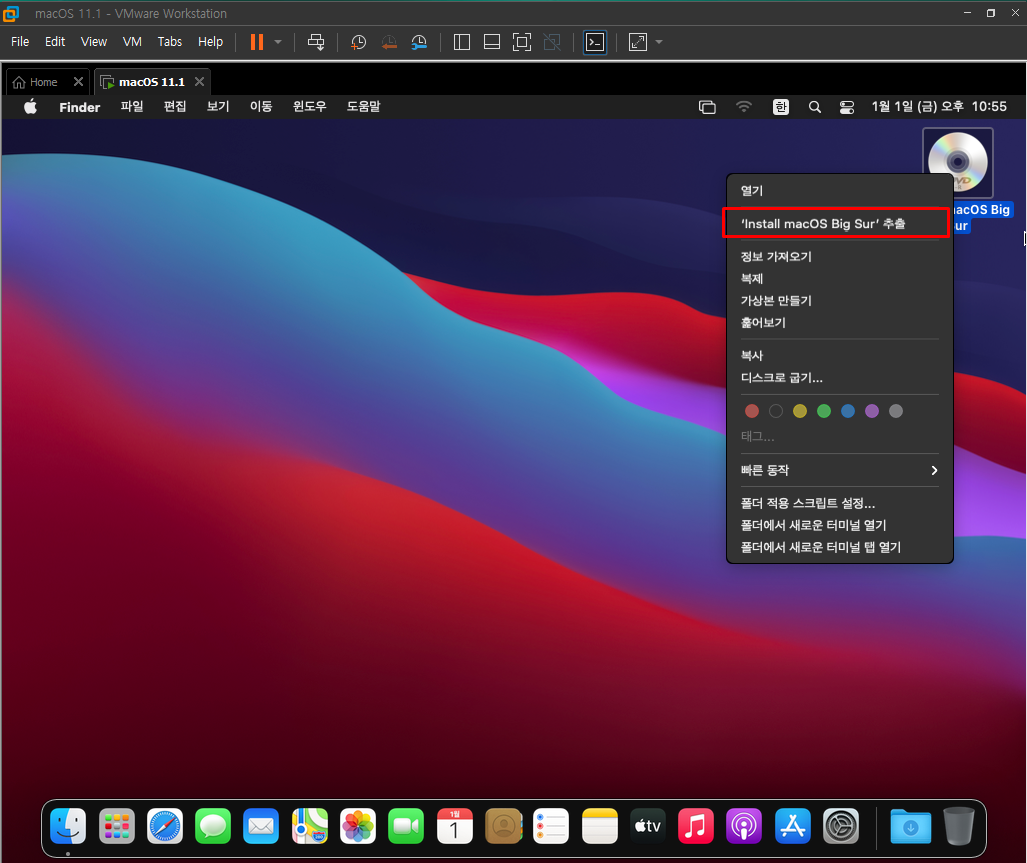The height and width of the screenshot is (863, 1027).
Task: Open the VMware Edit menu
Action: click(55, 41)
